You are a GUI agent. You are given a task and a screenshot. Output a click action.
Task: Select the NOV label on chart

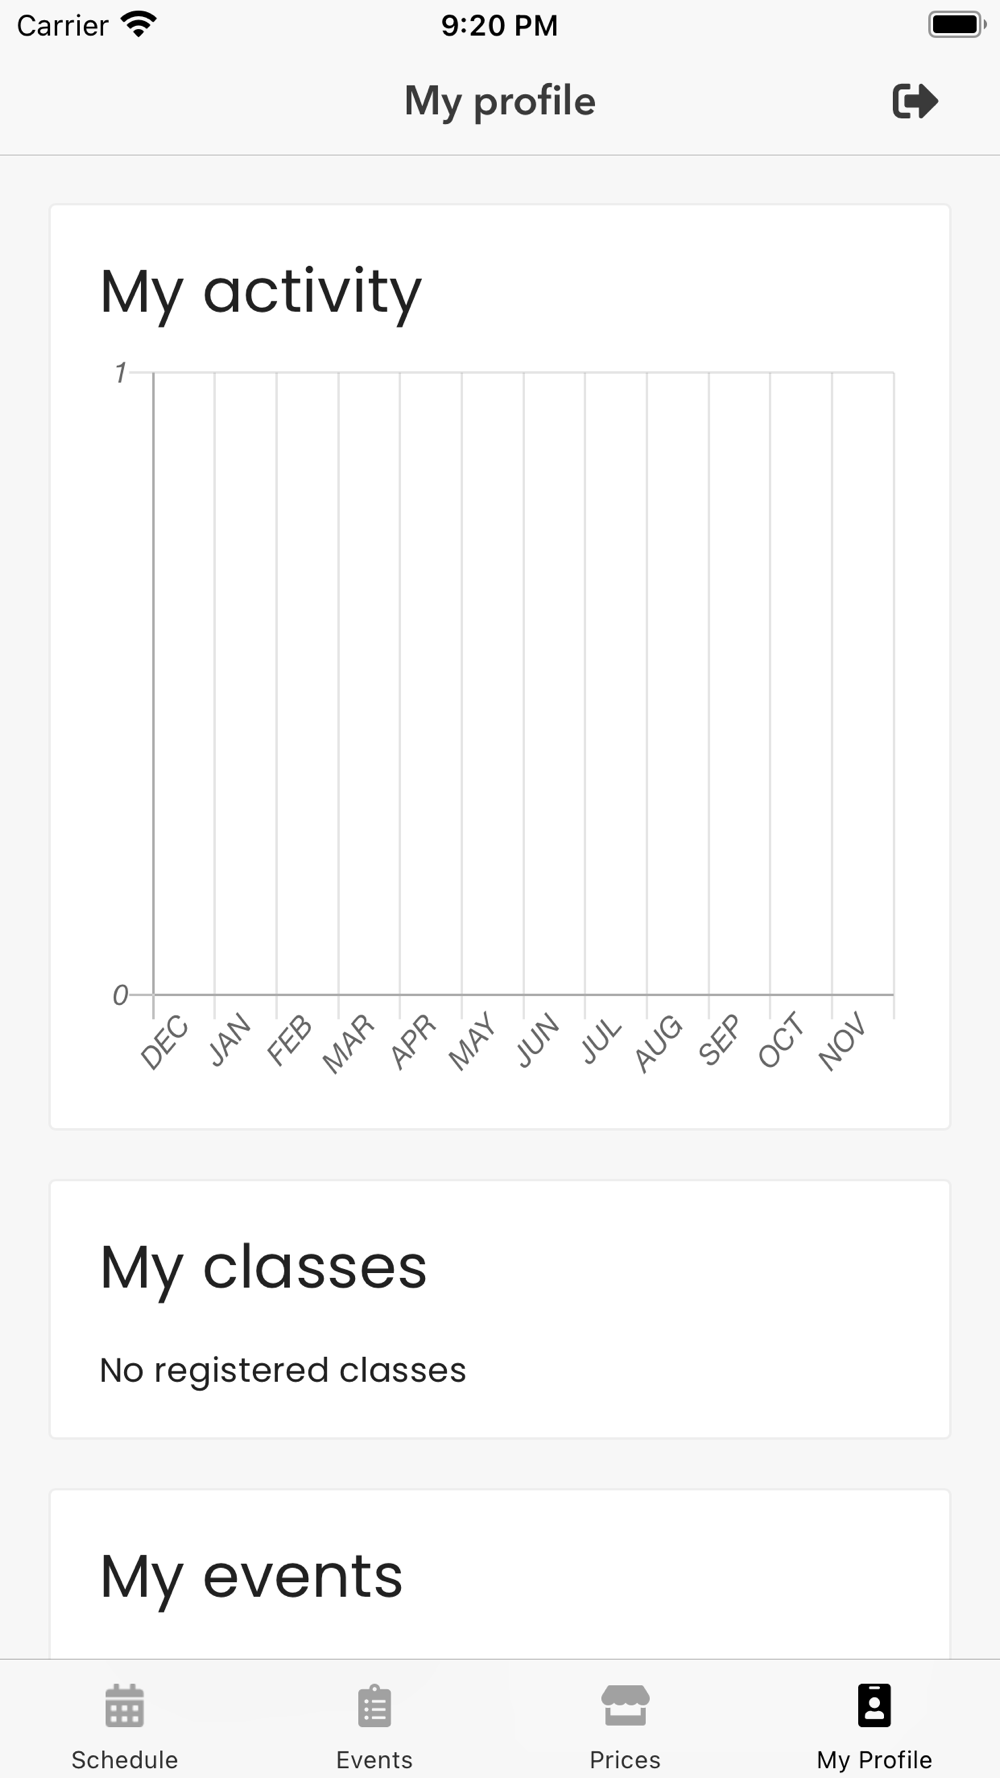(842, 1042)
